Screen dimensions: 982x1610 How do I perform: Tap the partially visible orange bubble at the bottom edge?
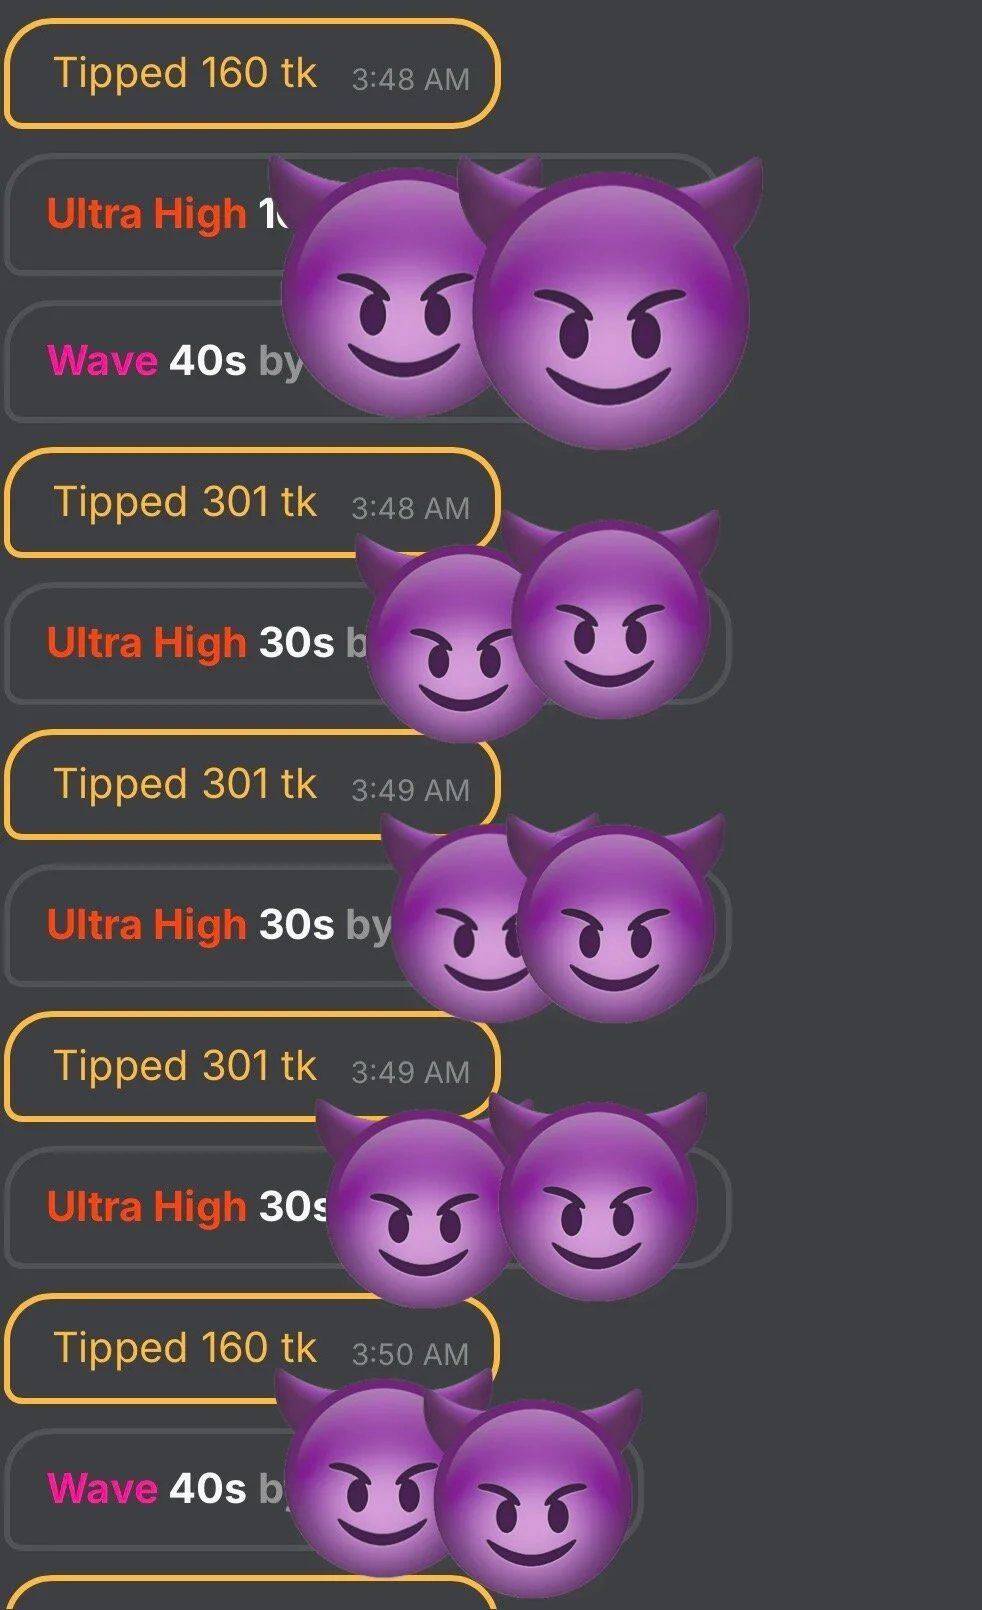(x=251, y=1593)
